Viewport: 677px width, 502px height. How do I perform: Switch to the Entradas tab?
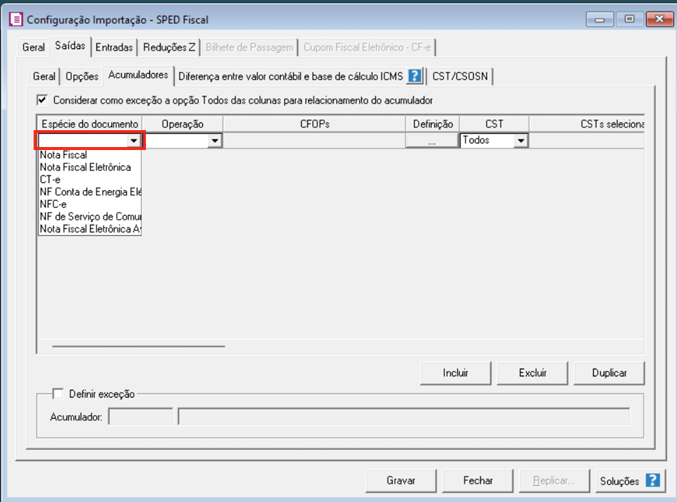[113, 47]
